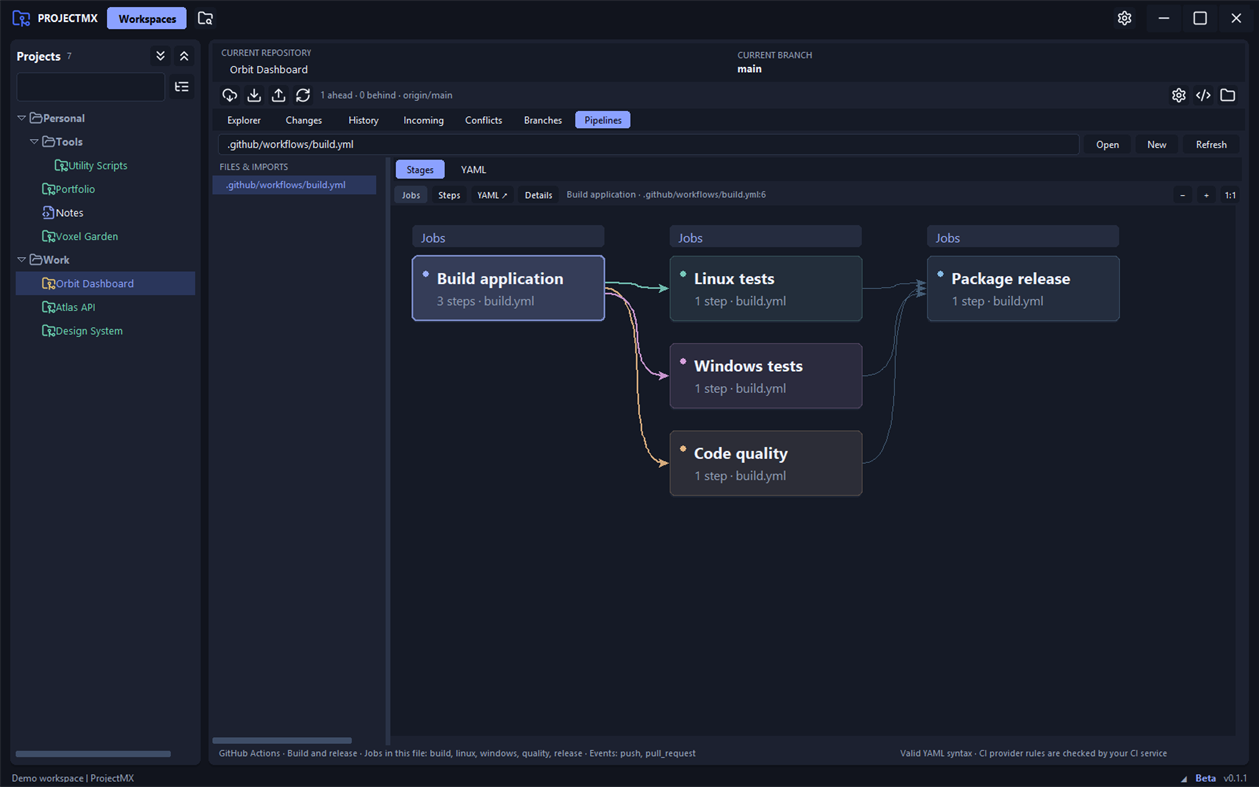Image resolution: width=1259 pixels, height=787 pixels.
Task: Click the Voxel Garden repository icon
Action: [48, 236]
